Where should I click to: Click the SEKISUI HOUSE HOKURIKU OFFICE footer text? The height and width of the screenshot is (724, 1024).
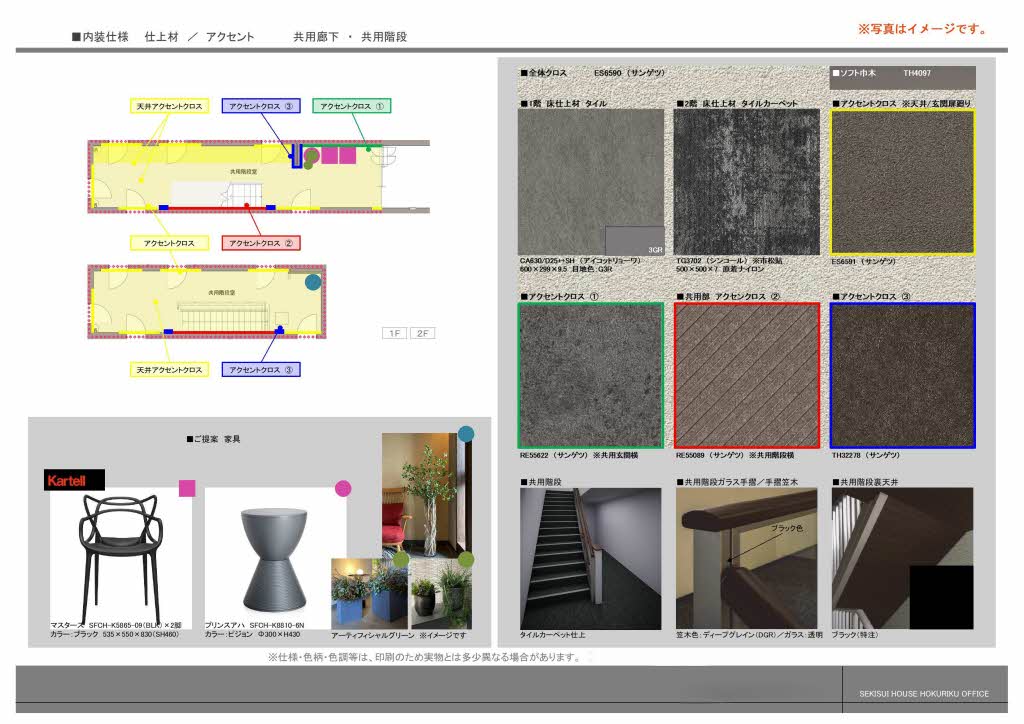click(x=923, y=694)
